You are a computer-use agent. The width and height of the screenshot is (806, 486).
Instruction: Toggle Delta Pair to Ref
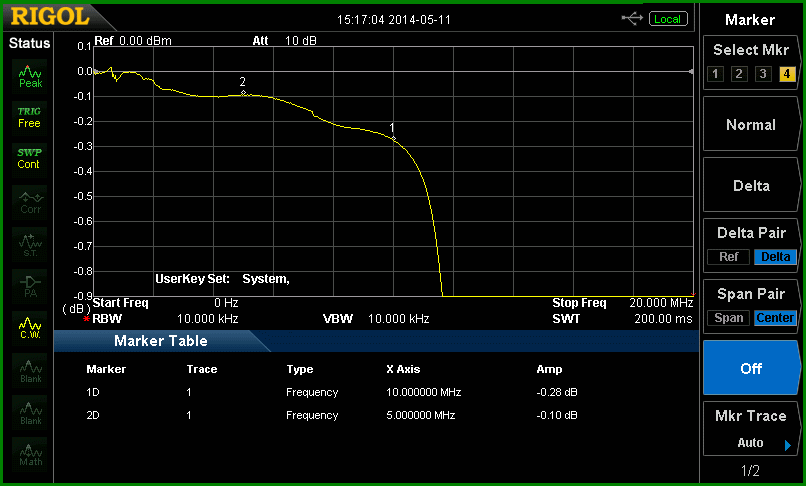pyautogui.click(x=728, y=257)
